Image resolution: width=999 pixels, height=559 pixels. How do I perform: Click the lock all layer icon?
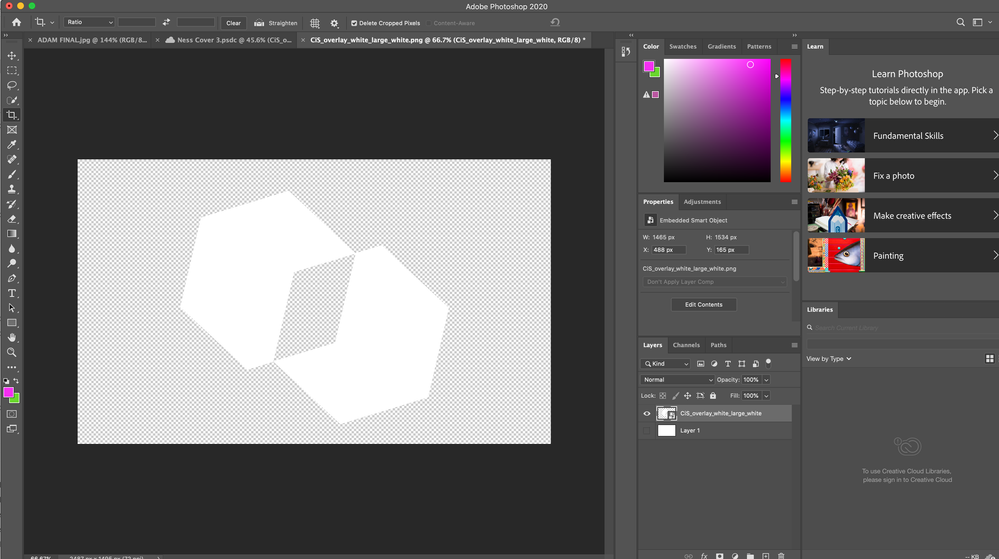(713, 396)
